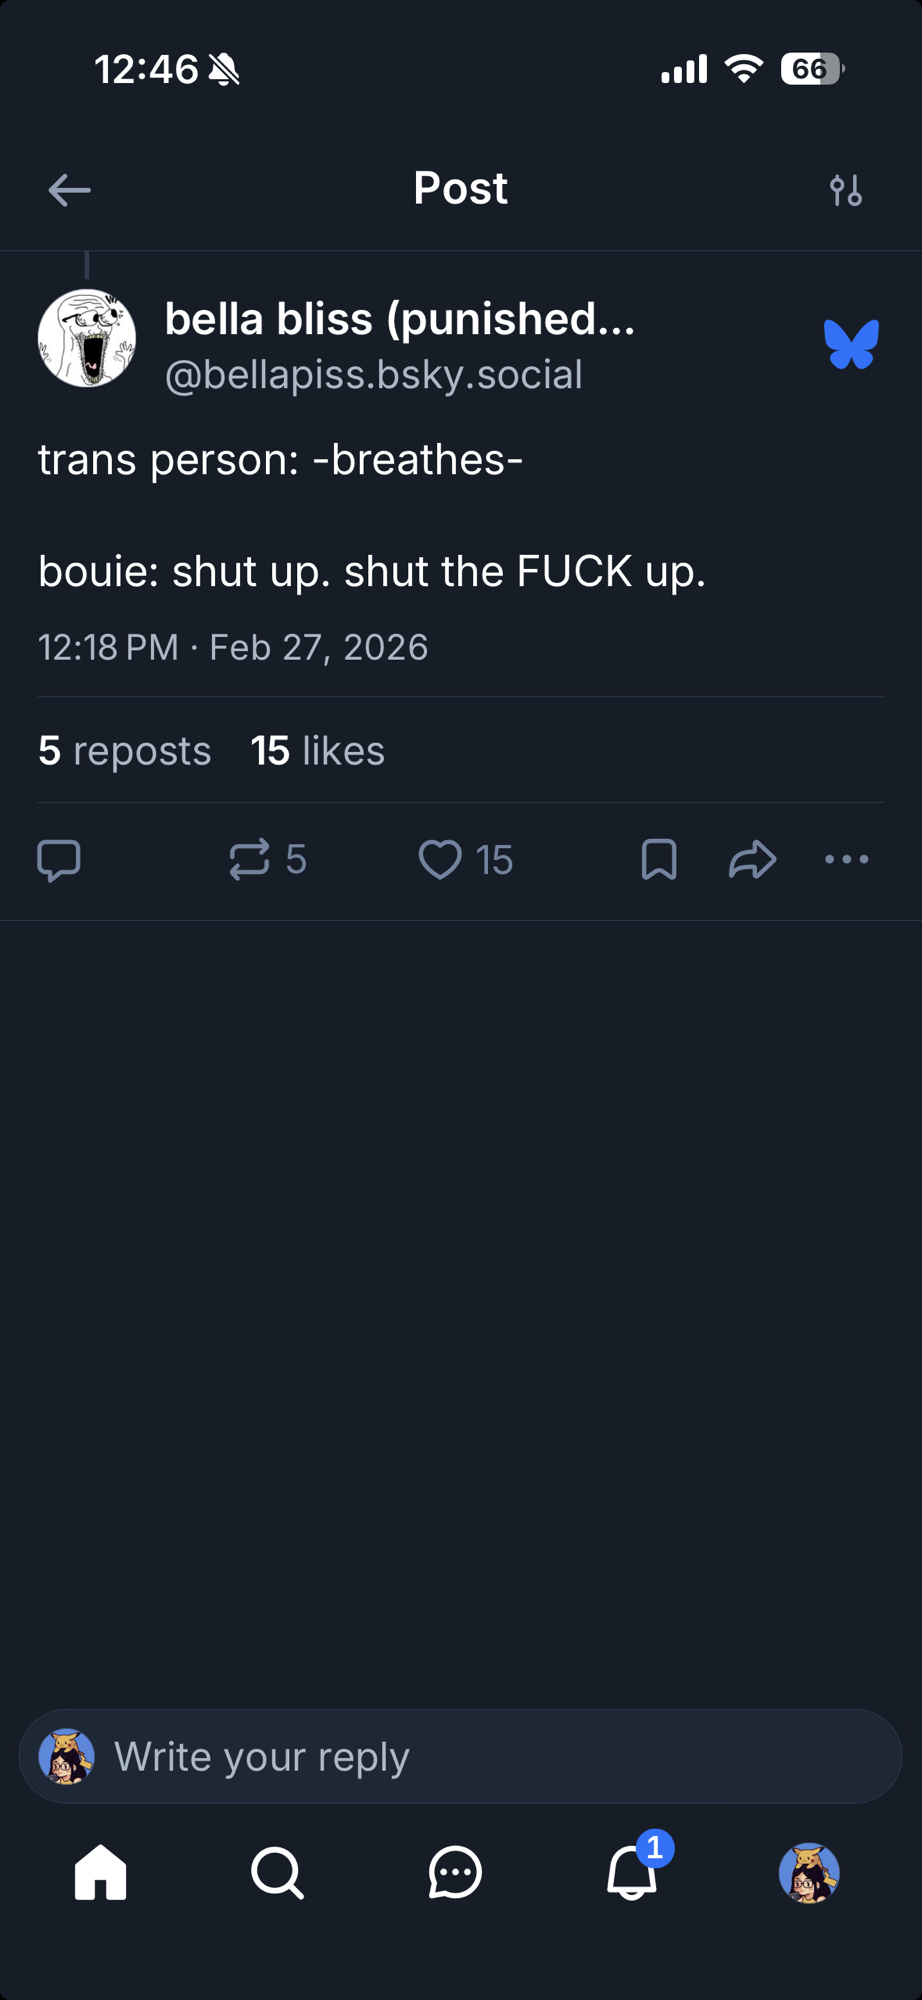
Task: Open bella bliss profile avatar
Action: [x=87, y=338]
